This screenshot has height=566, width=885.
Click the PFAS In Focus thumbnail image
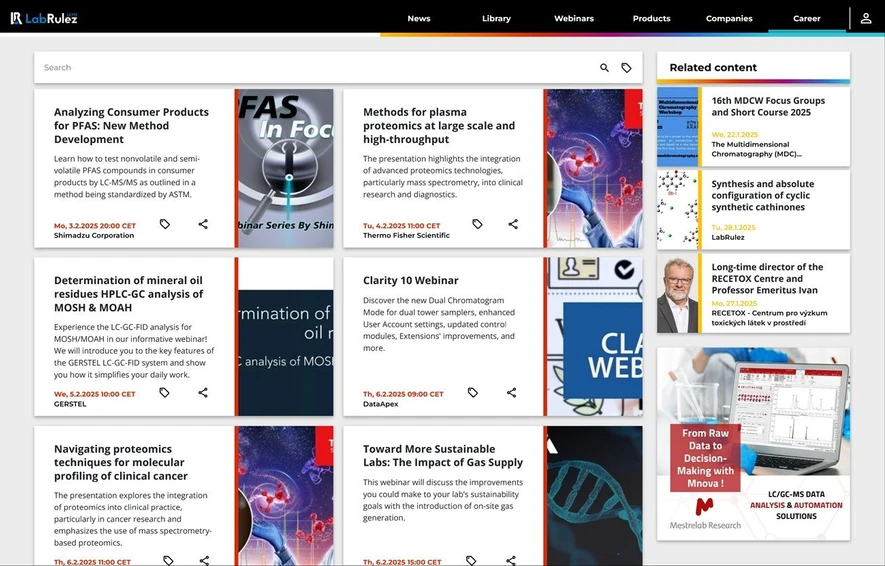[286, 168]
